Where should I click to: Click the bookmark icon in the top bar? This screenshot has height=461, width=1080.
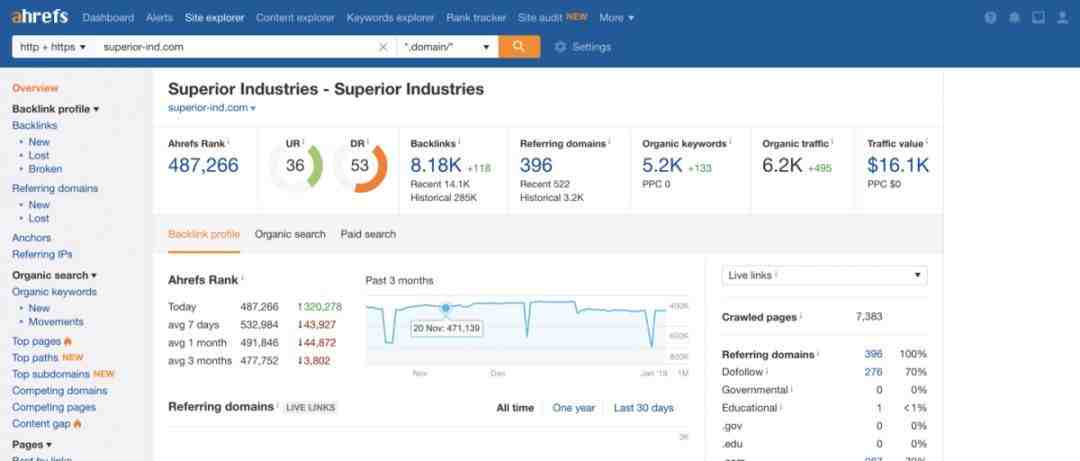tap(1039, 18)
